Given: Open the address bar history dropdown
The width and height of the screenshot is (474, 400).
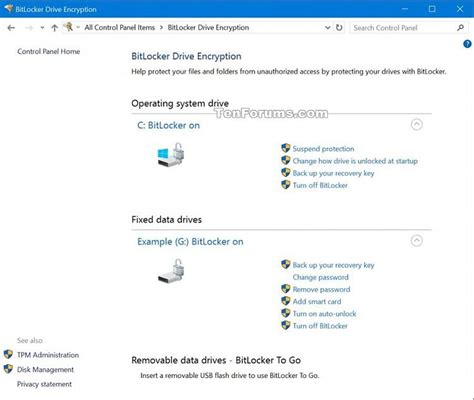Looking at the screenshot, I should 328,28.
